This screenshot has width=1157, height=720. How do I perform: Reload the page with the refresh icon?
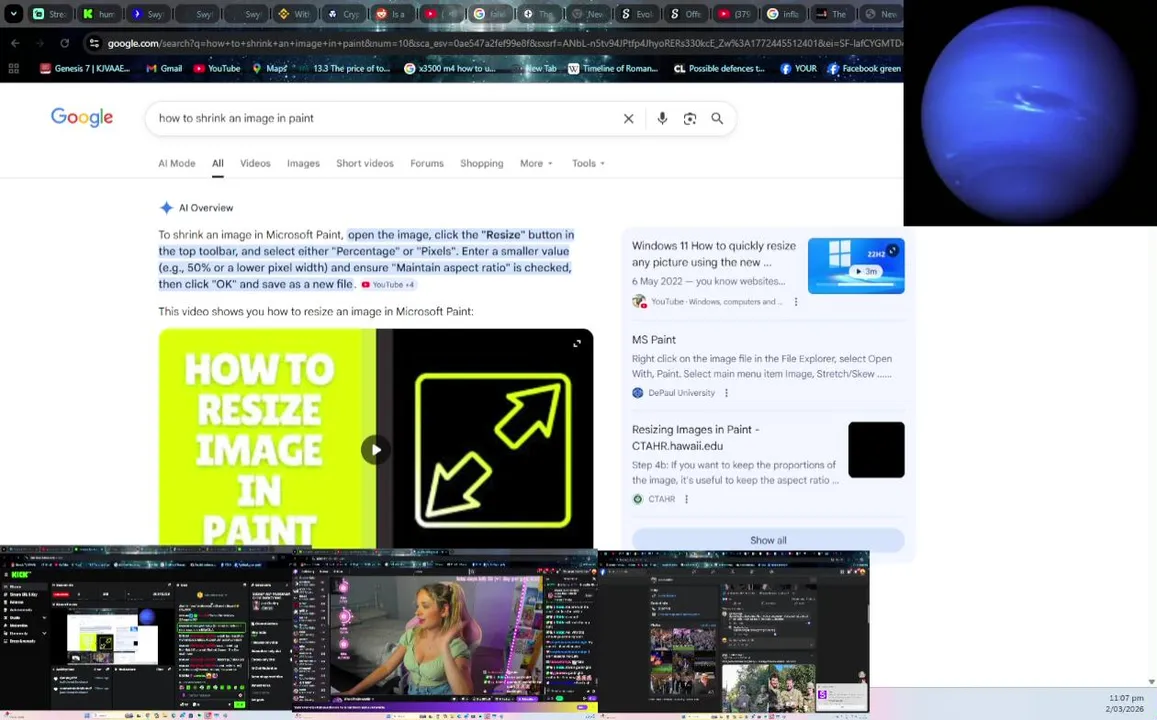pyautogui.click(x=64, y=44)
